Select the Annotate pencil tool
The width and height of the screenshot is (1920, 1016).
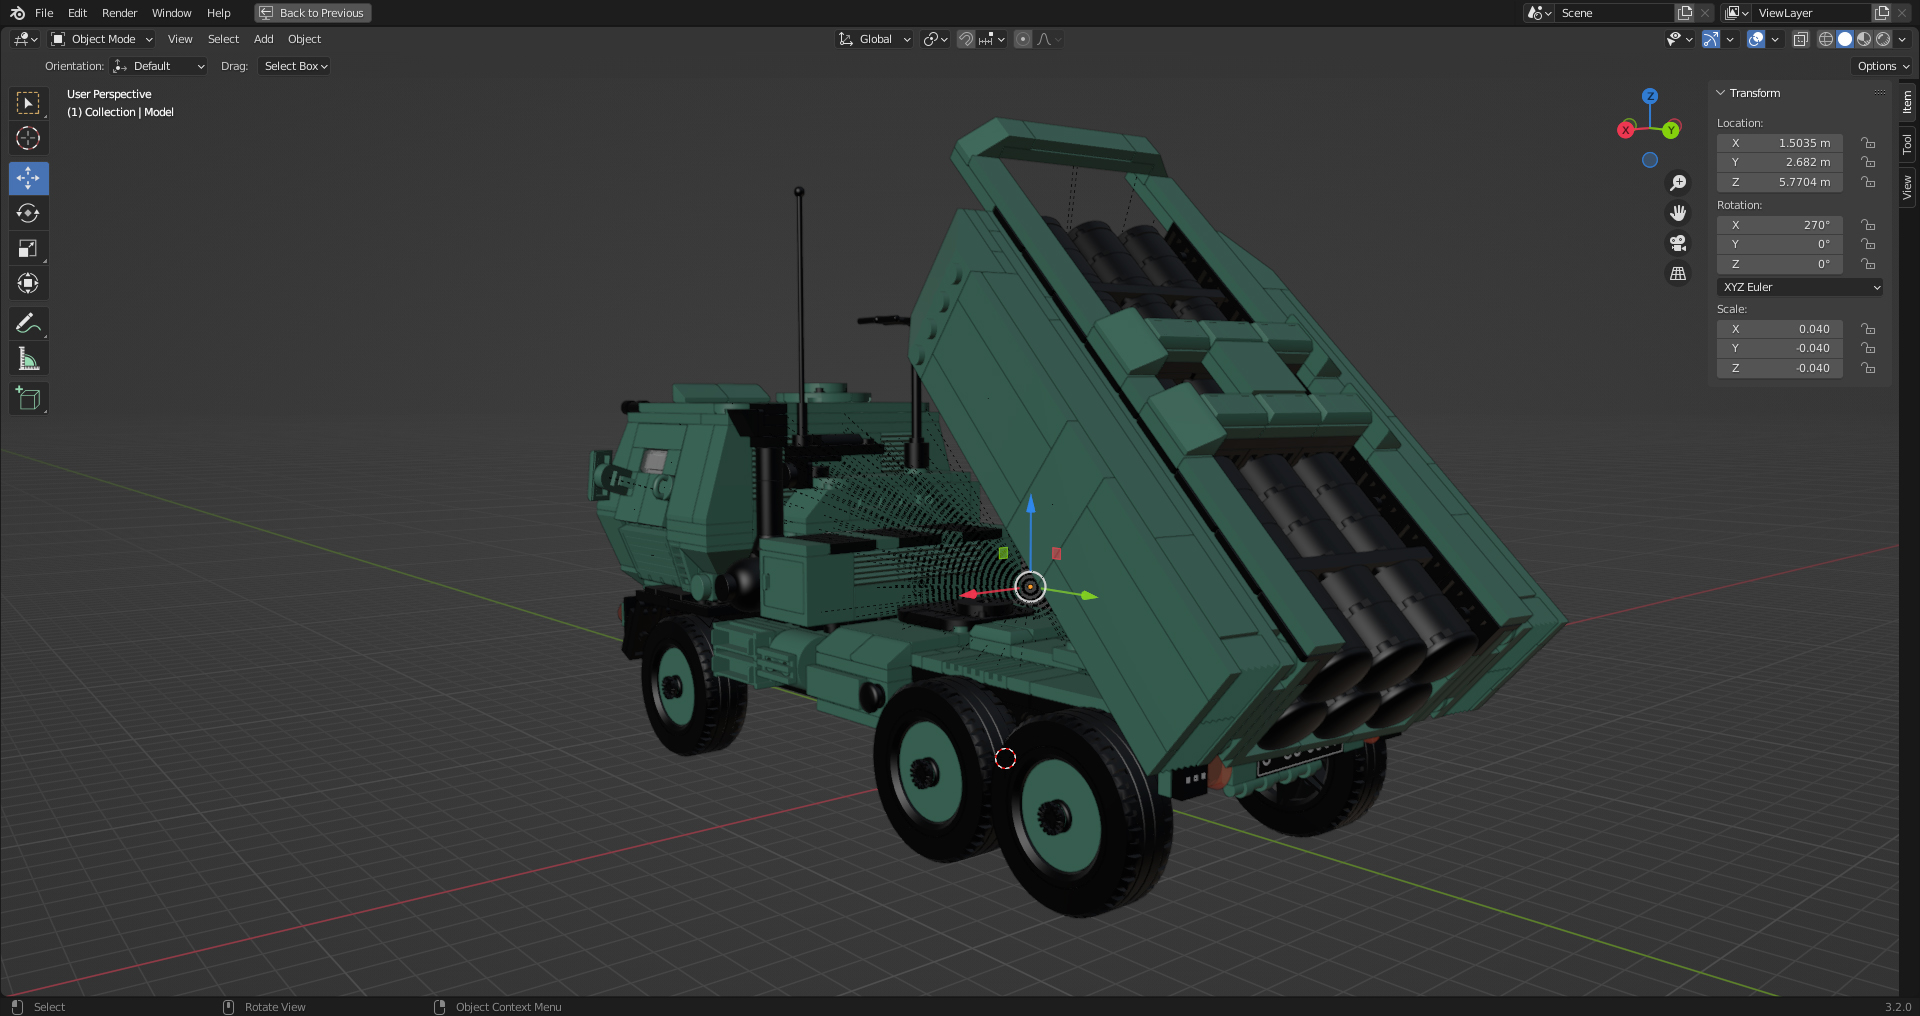point(28,323)
